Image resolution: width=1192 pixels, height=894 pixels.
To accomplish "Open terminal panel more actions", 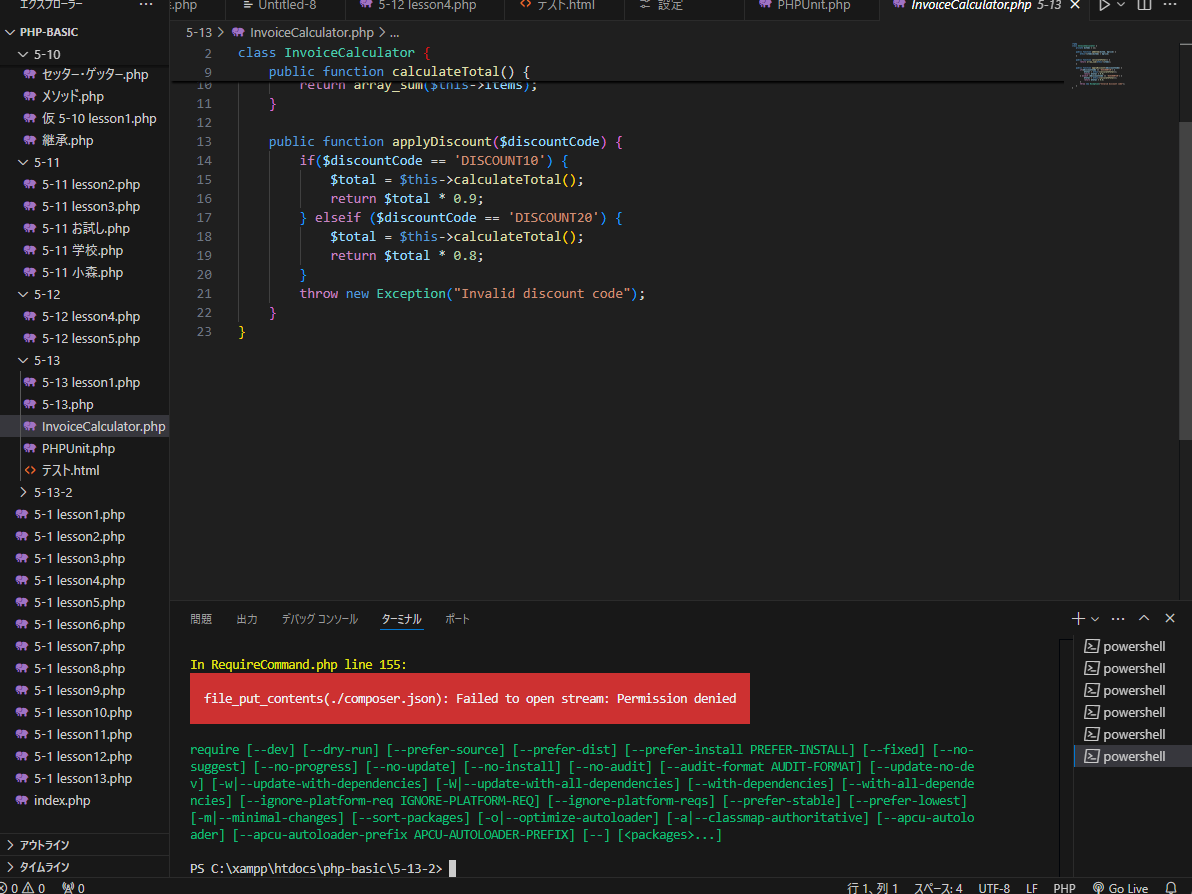I will tap(1118, 619).
